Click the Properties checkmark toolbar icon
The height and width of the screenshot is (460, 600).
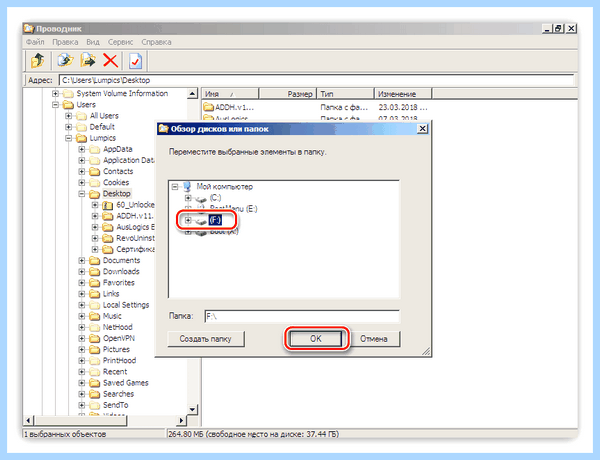(x=135, y=60)
